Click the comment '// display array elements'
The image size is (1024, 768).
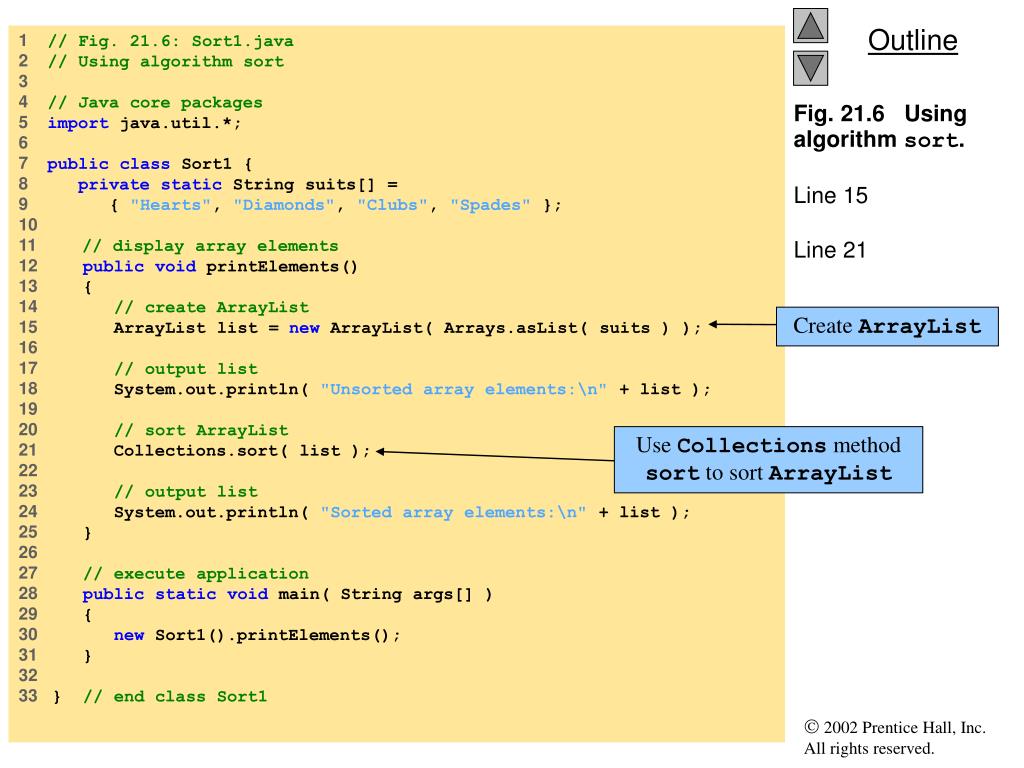(210, 246)
